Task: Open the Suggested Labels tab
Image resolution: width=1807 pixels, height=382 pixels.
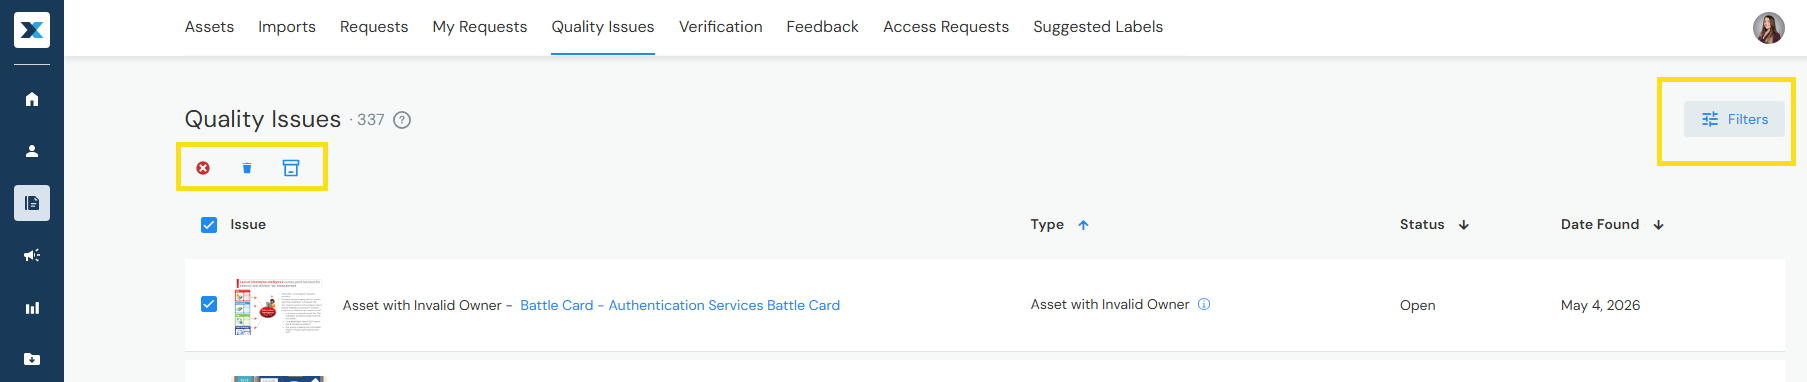Action: coord(1098,27)
